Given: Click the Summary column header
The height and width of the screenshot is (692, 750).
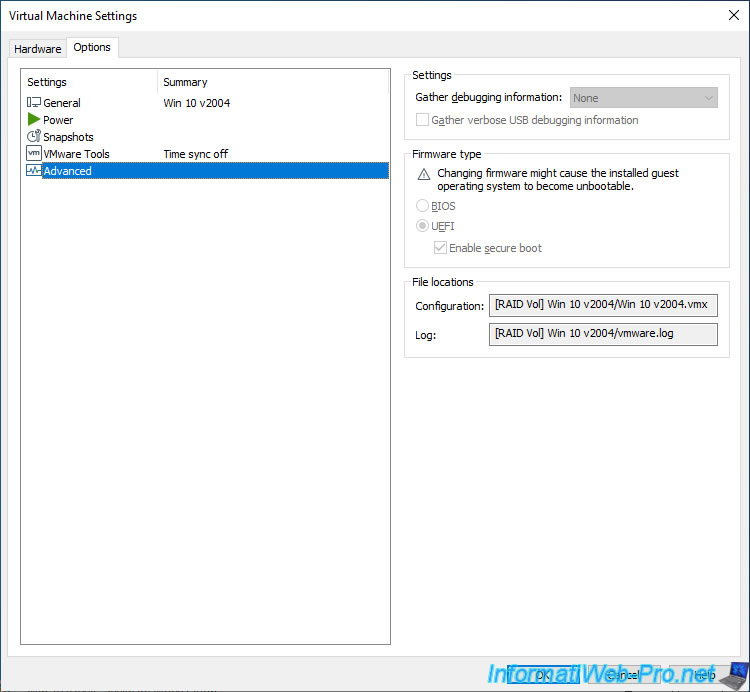Looking at the screenshot, I should (x=273, y=82).
